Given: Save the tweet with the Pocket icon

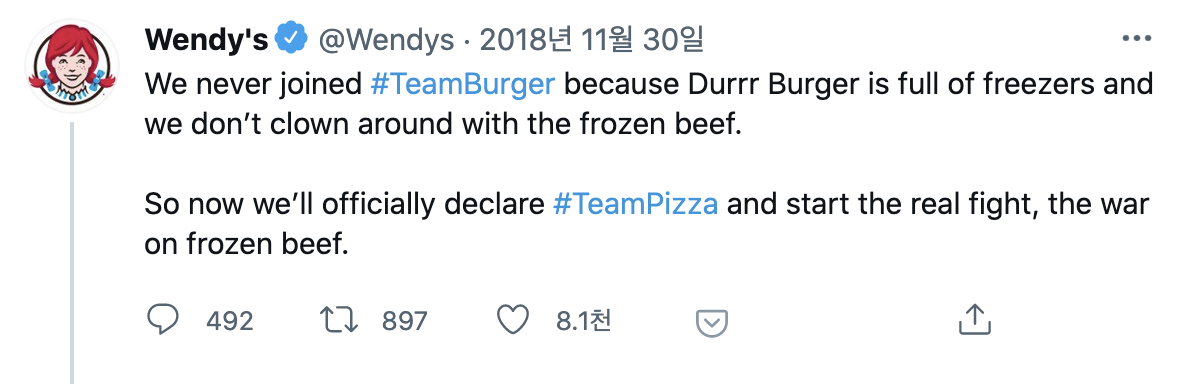Looking at the screenshot, I should click(711, 323).
